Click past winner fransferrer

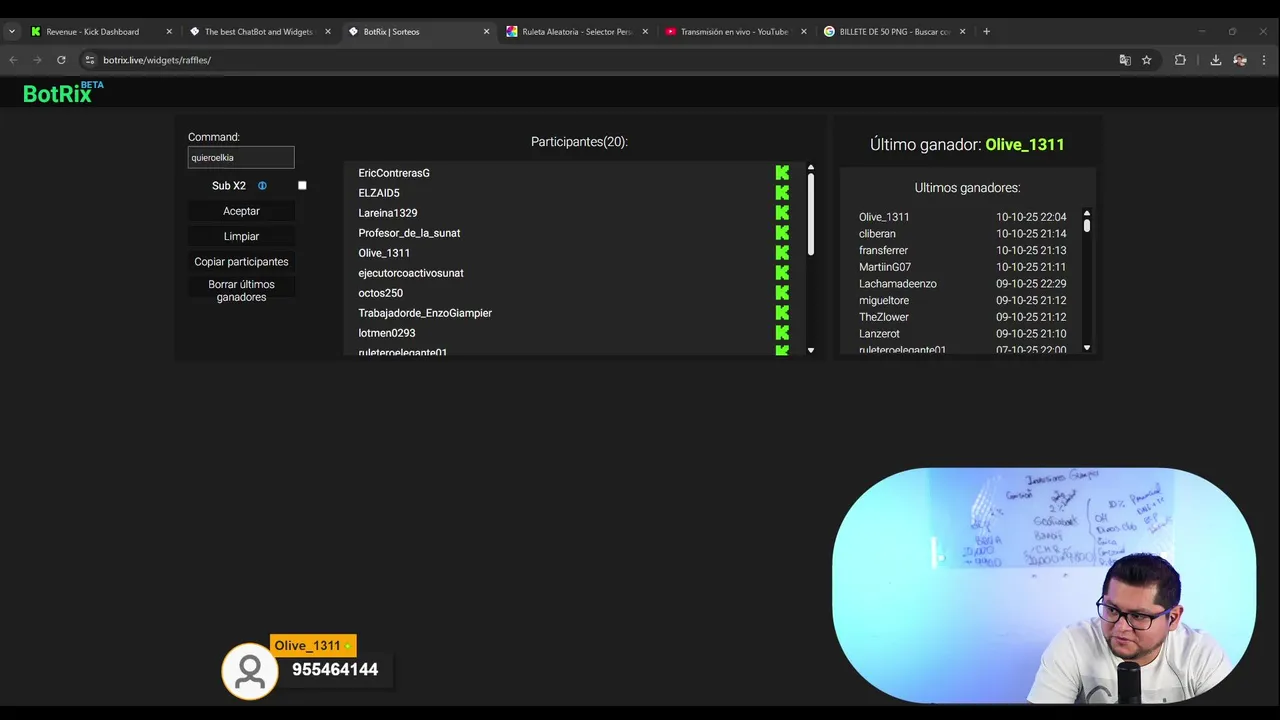883,250
